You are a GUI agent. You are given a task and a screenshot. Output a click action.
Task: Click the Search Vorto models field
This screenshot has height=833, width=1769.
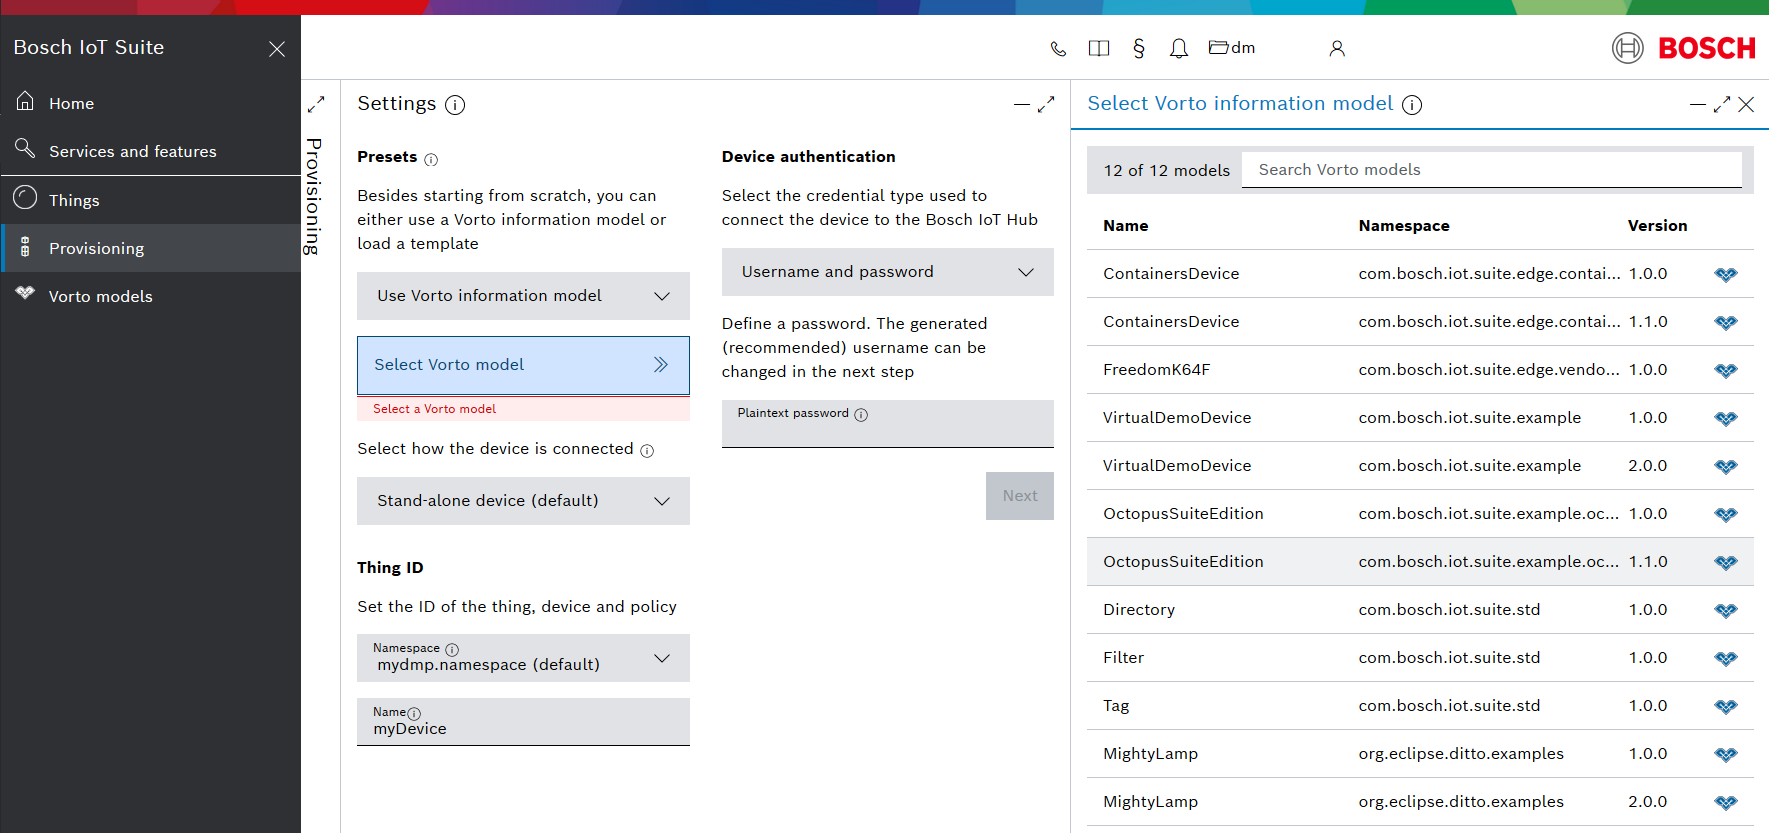click(x=1492, y=170)
